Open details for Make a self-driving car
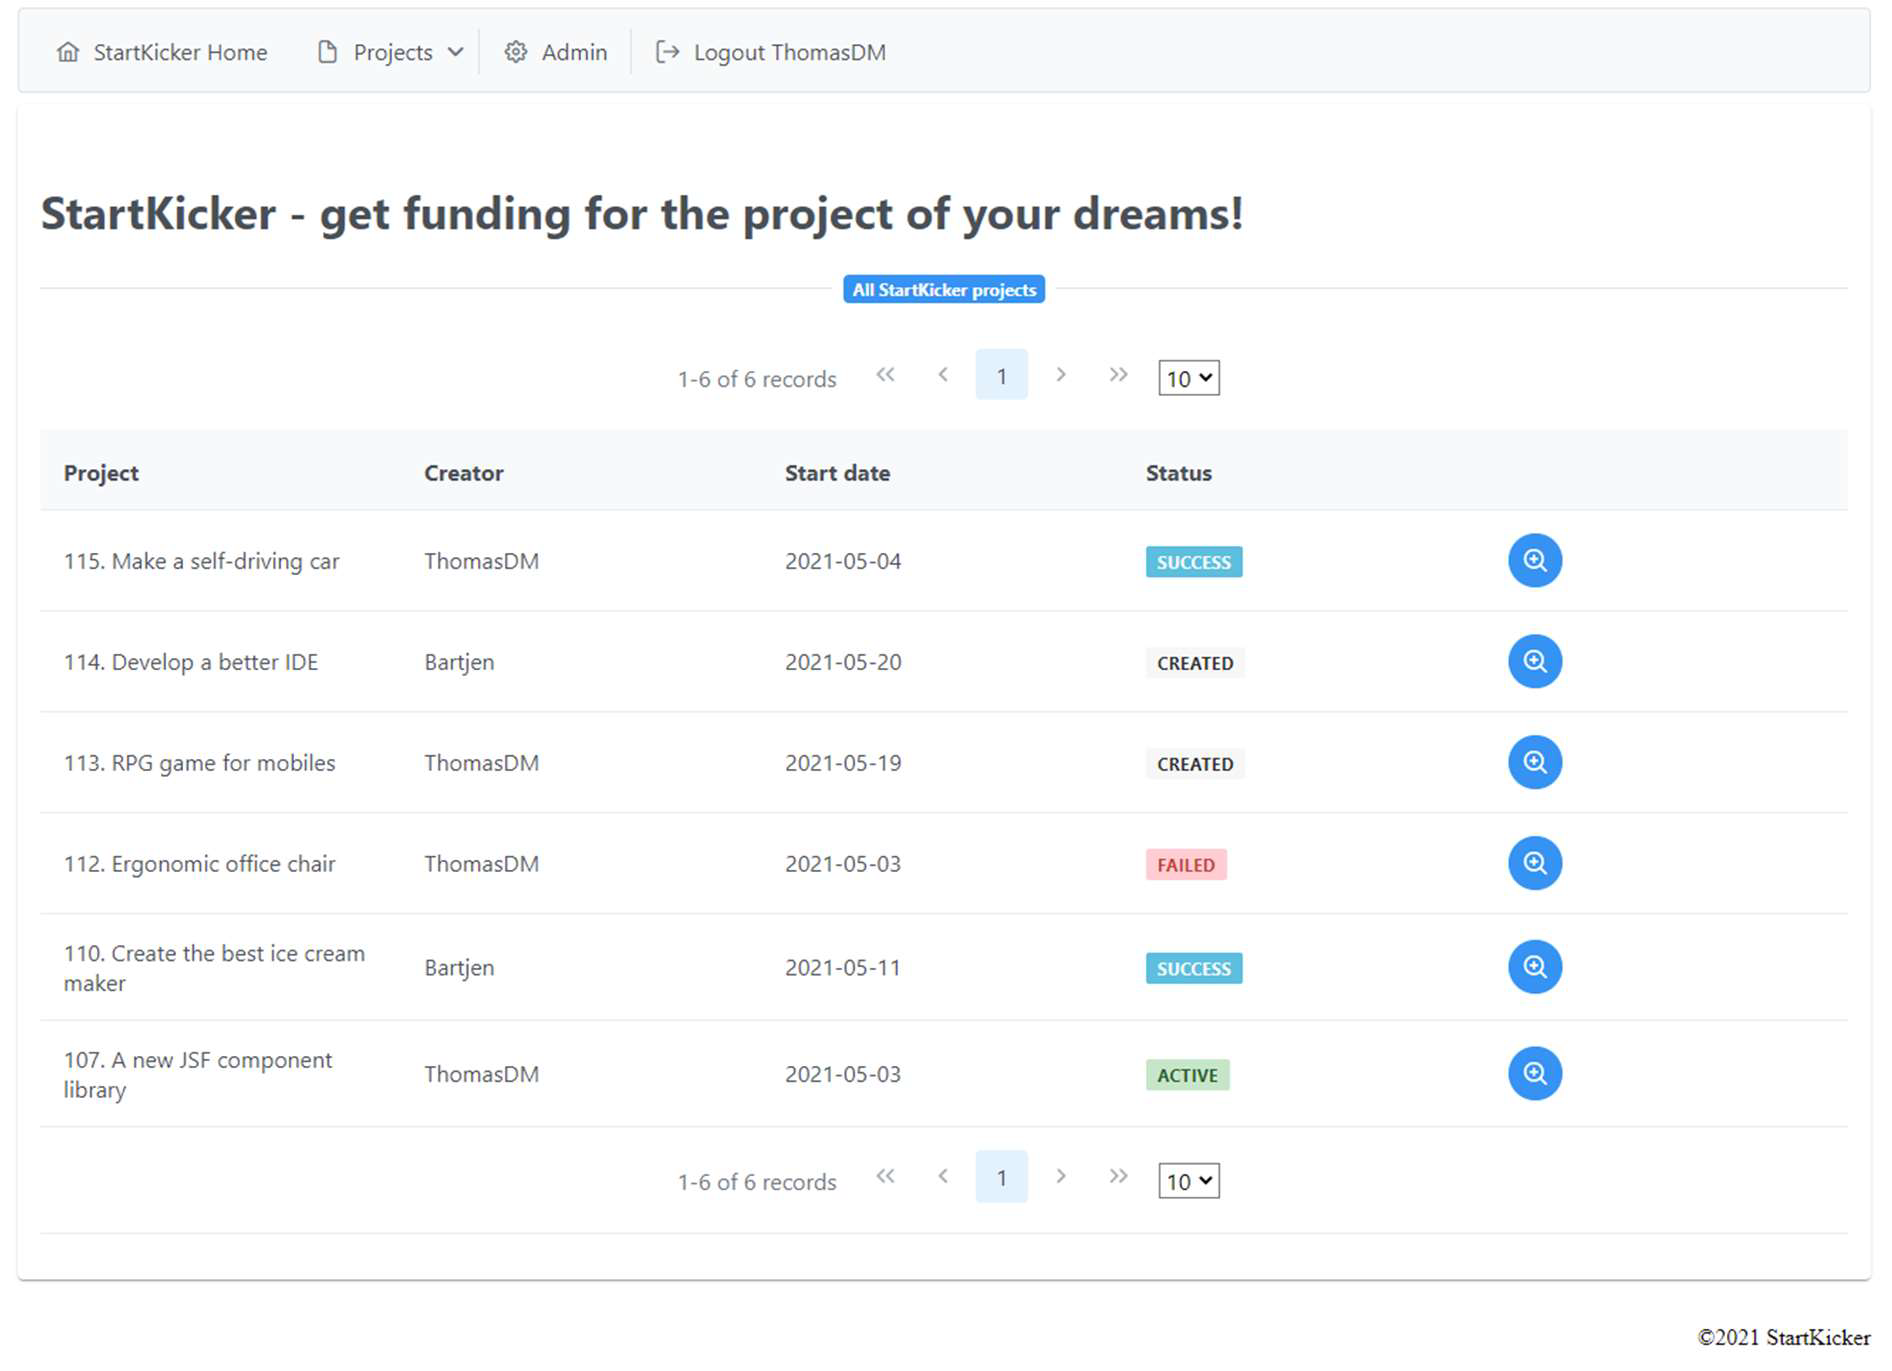This screenshot has height=1371, width=1892. (1534, 561)
